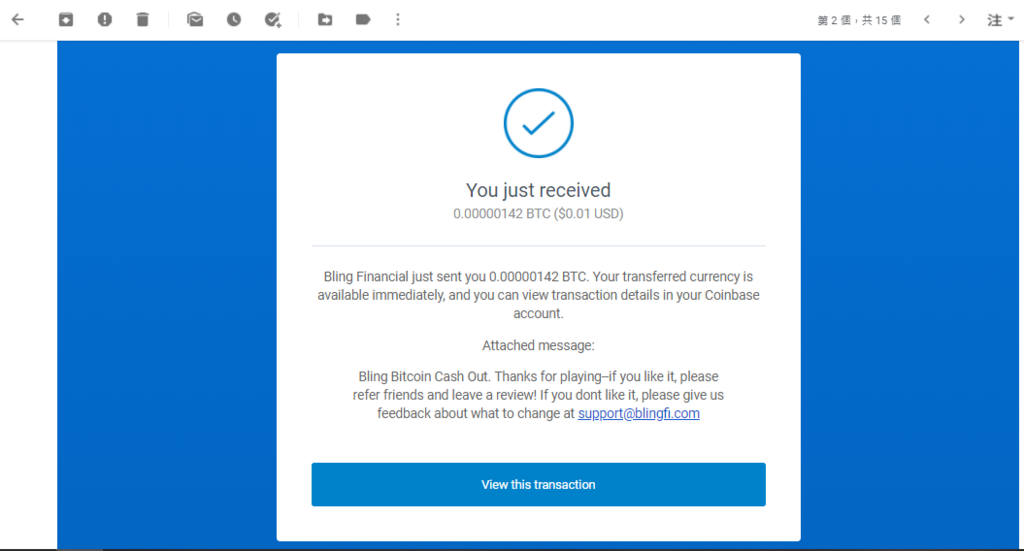Snooze this email using the clock icon

[x=234, y=20]
